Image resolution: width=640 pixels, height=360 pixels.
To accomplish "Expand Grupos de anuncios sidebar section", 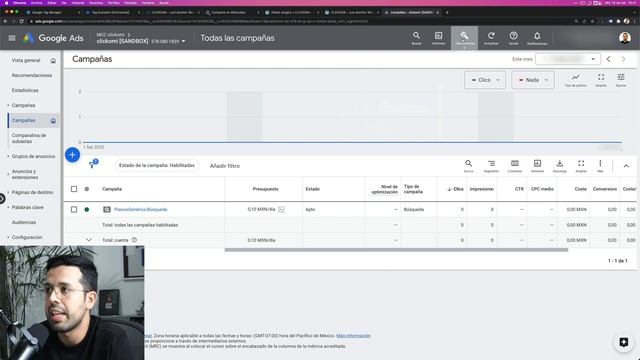I will tap(8, 156).
